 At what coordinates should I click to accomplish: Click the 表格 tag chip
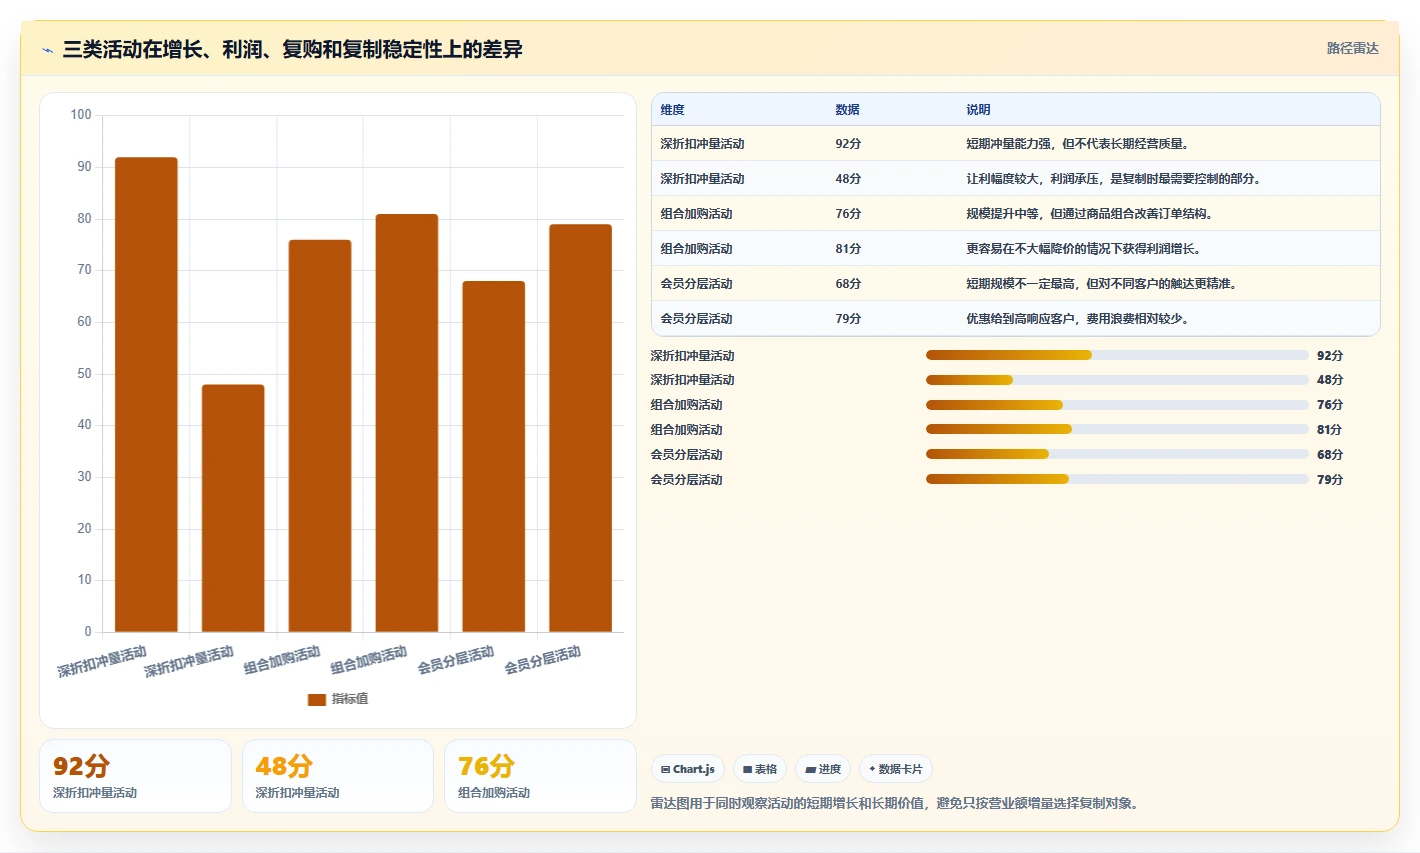point(760,769)
